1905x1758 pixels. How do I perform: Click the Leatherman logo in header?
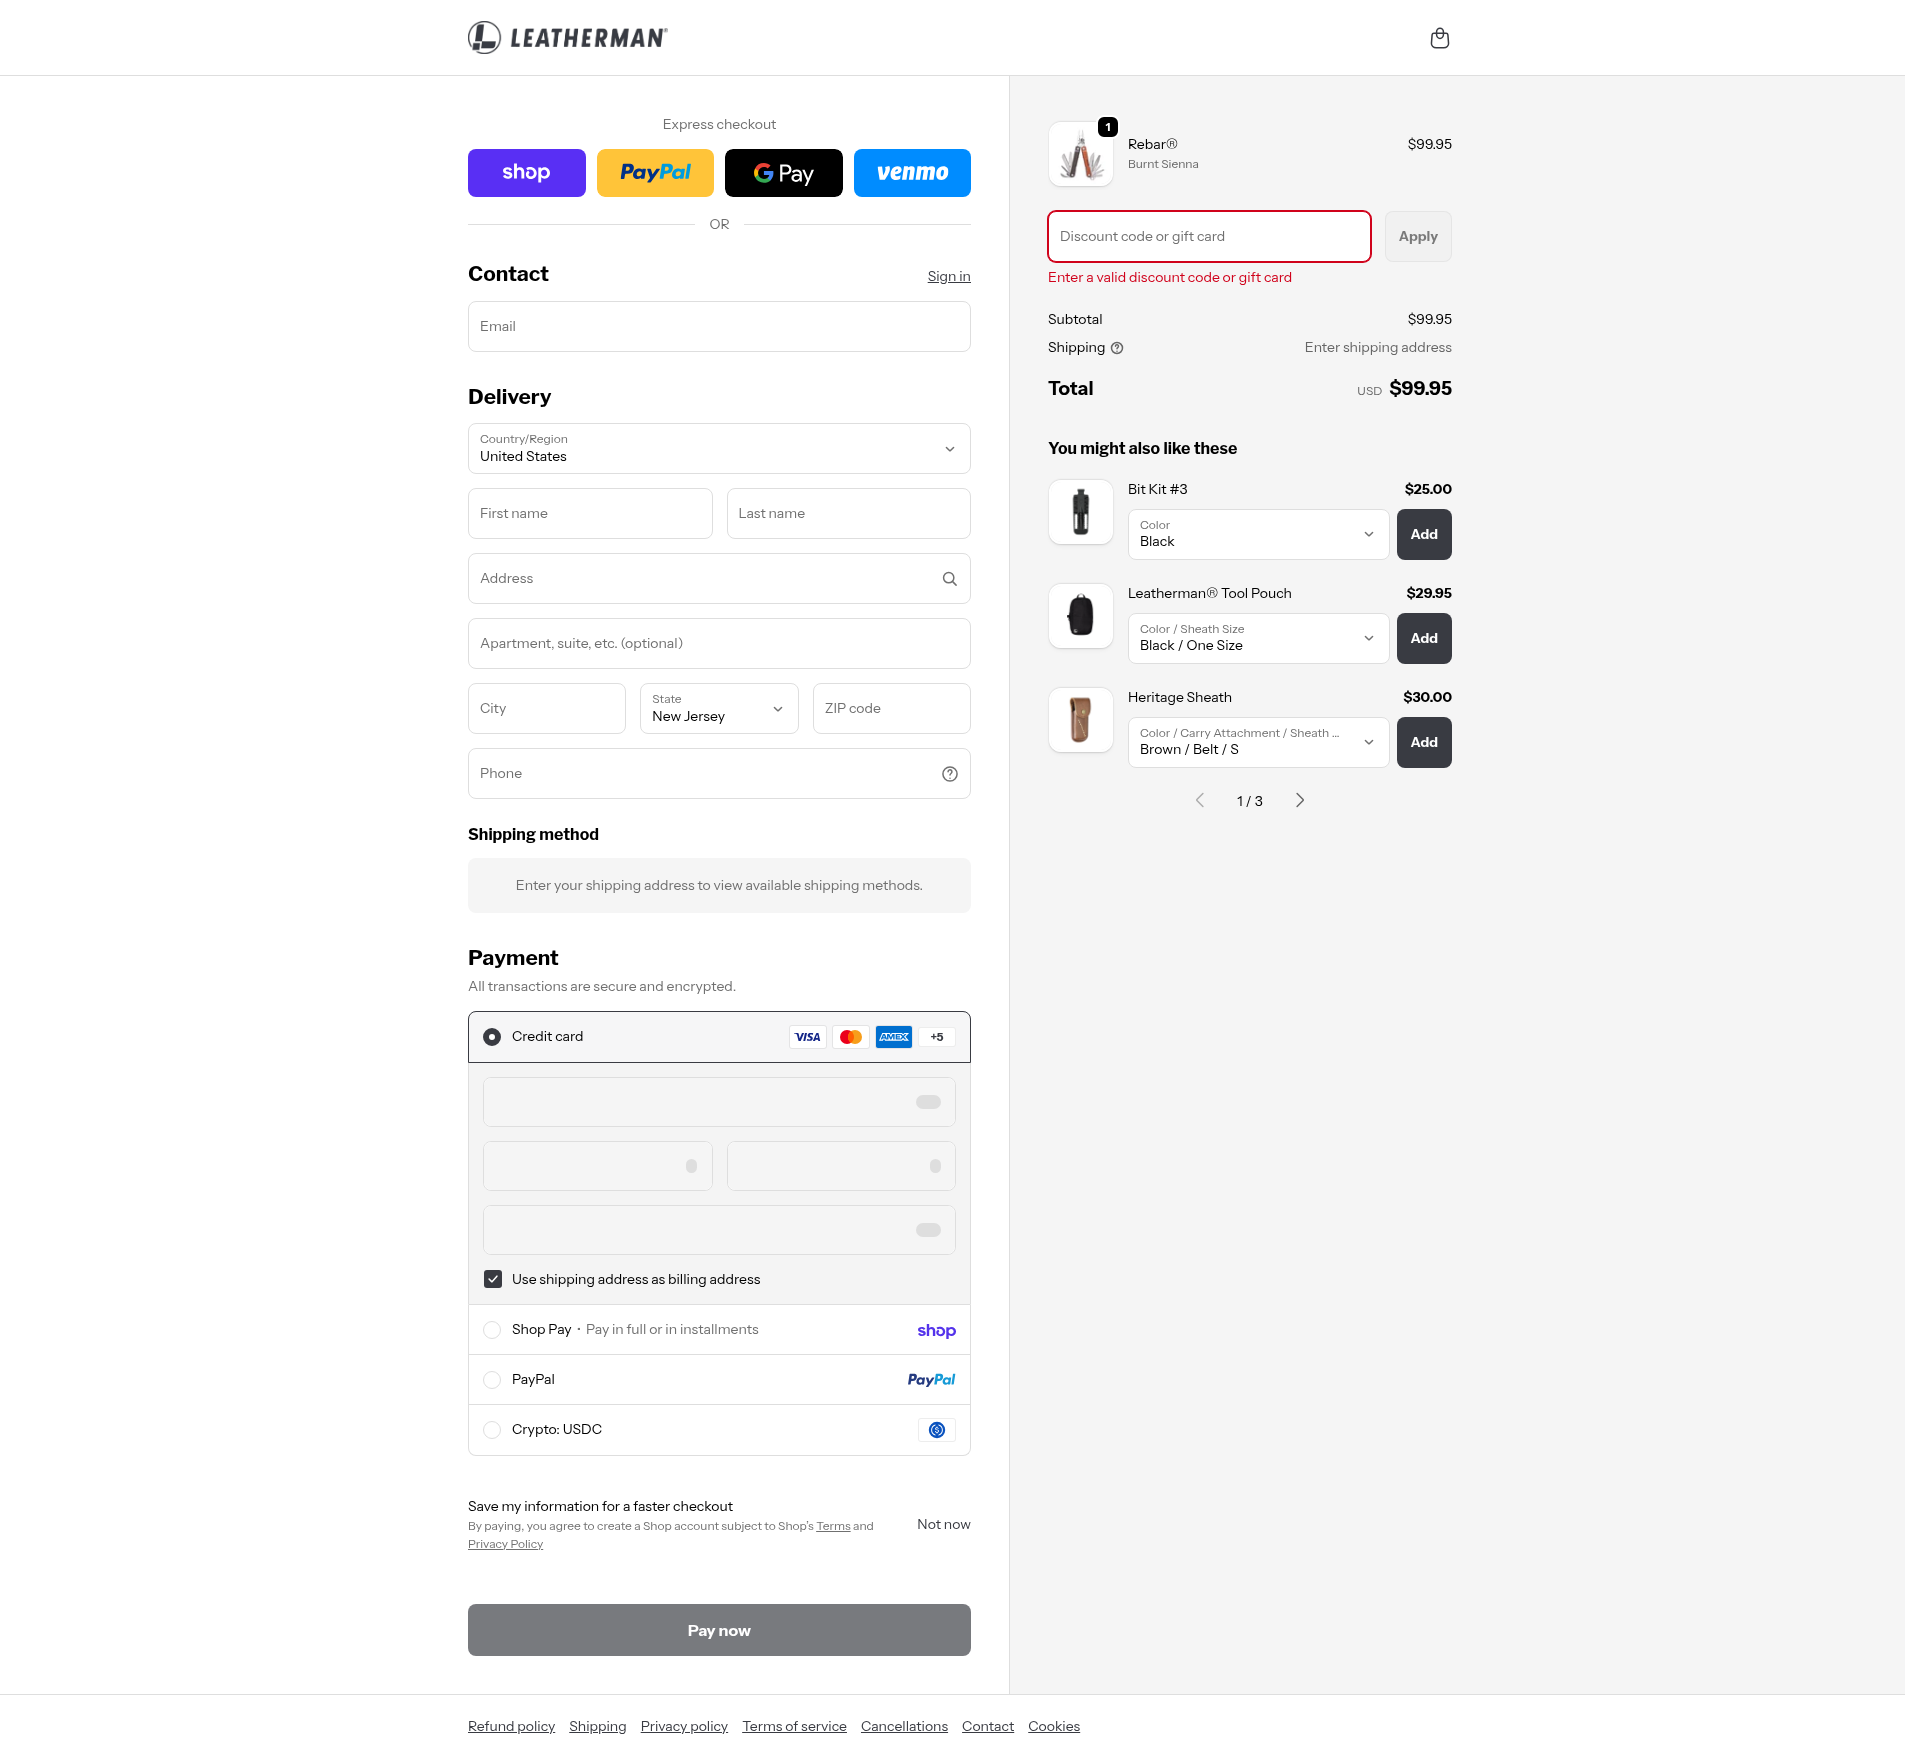click(x=568, y=38)
